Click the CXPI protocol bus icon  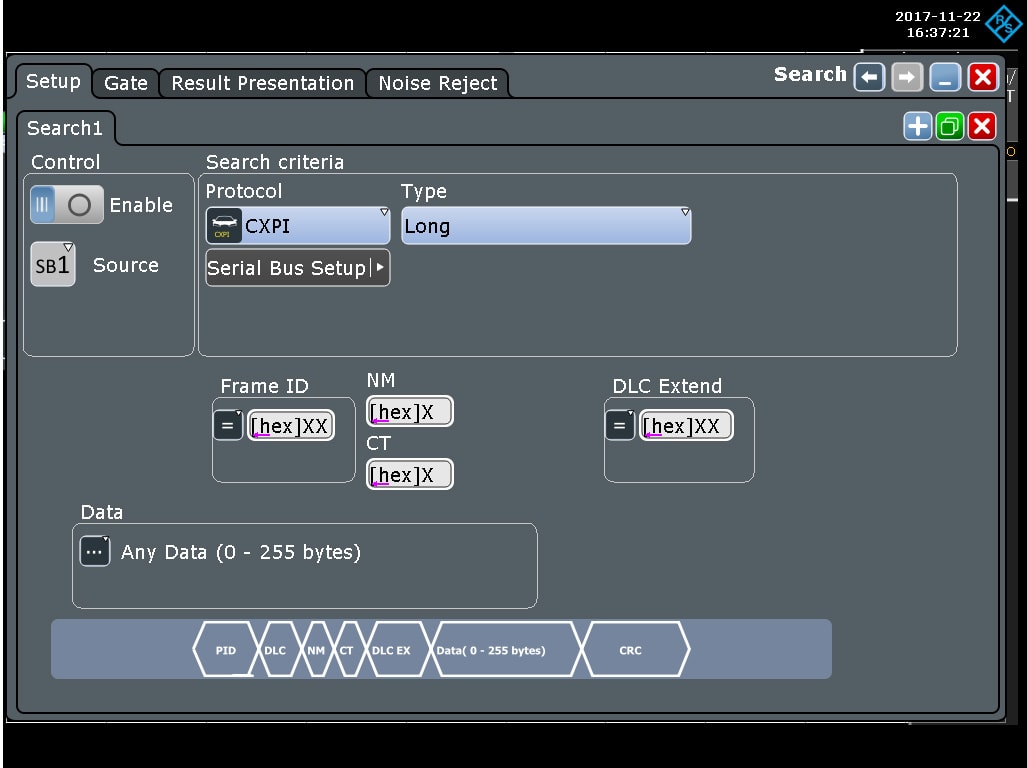[x=226, y=225]
